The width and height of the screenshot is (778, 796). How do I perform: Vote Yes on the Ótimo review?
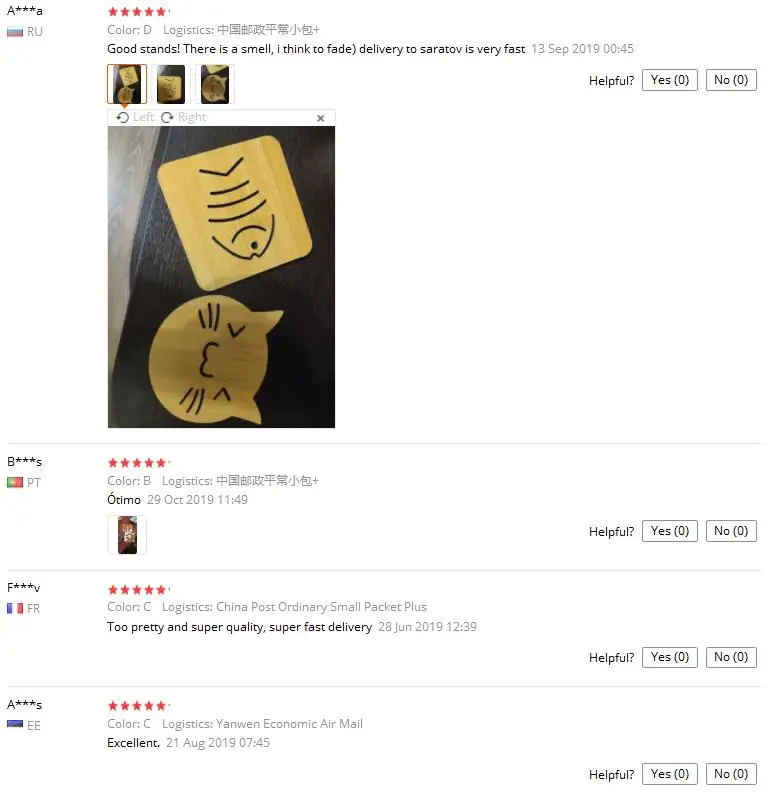coord(669,531)
